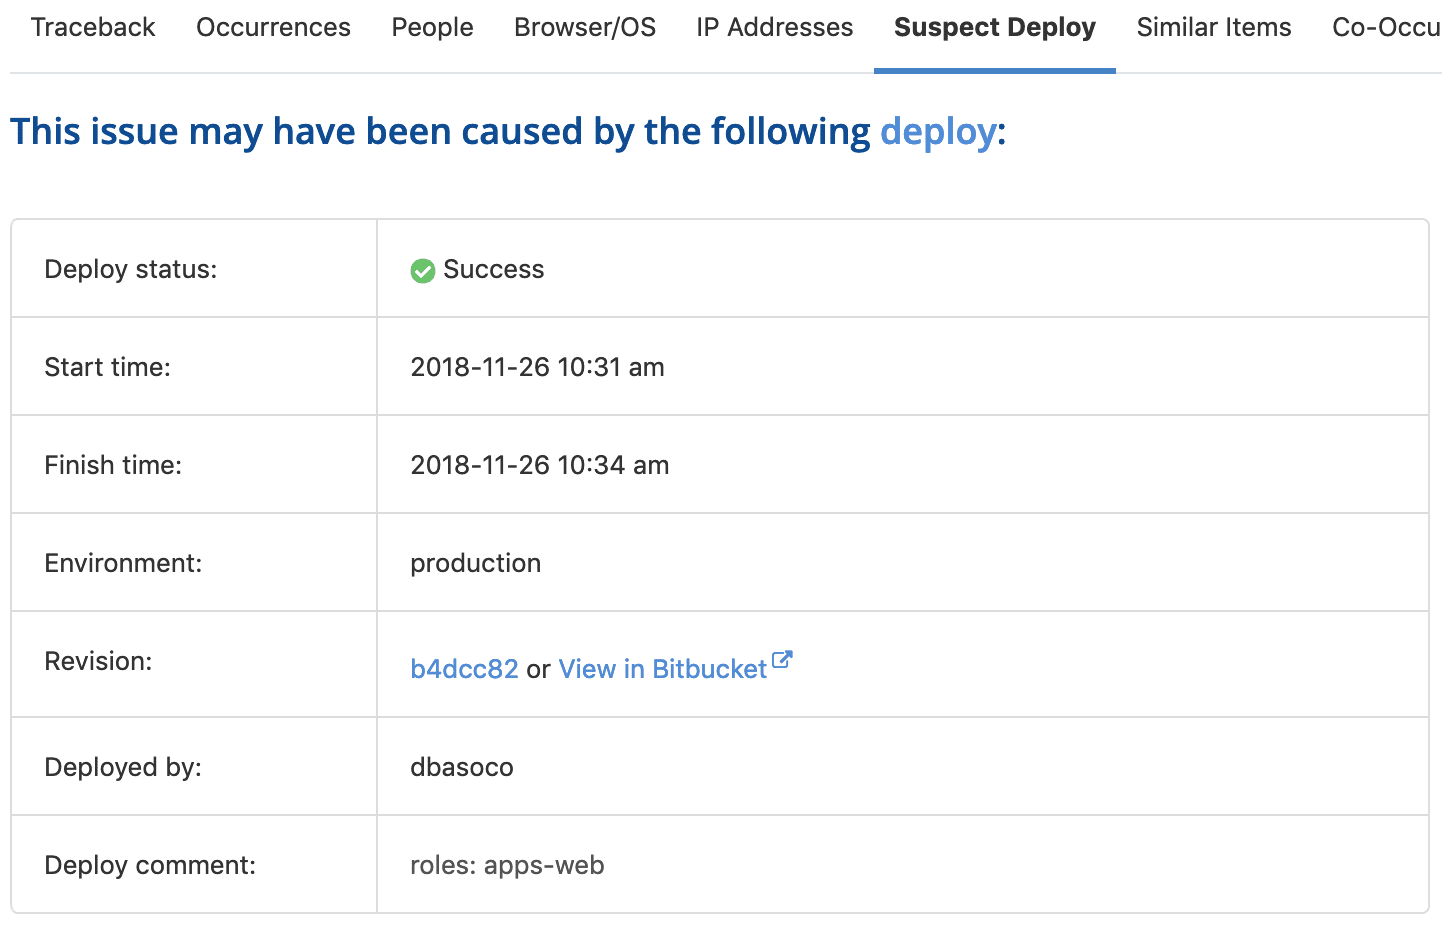Image resolution: width=1442 pixels, height=932 pixels.
Task: Click 'View in Bitbucket' link
Action: coord(662,669)
